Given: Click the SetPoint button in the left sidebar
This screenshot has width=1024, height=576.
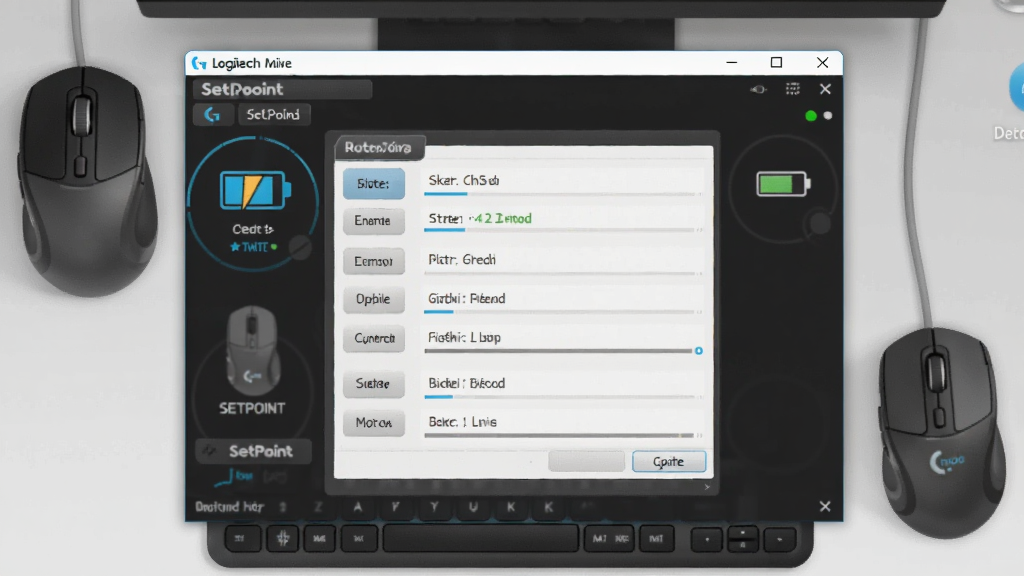Looking at the screenshot, I should [x=253, y=451].
